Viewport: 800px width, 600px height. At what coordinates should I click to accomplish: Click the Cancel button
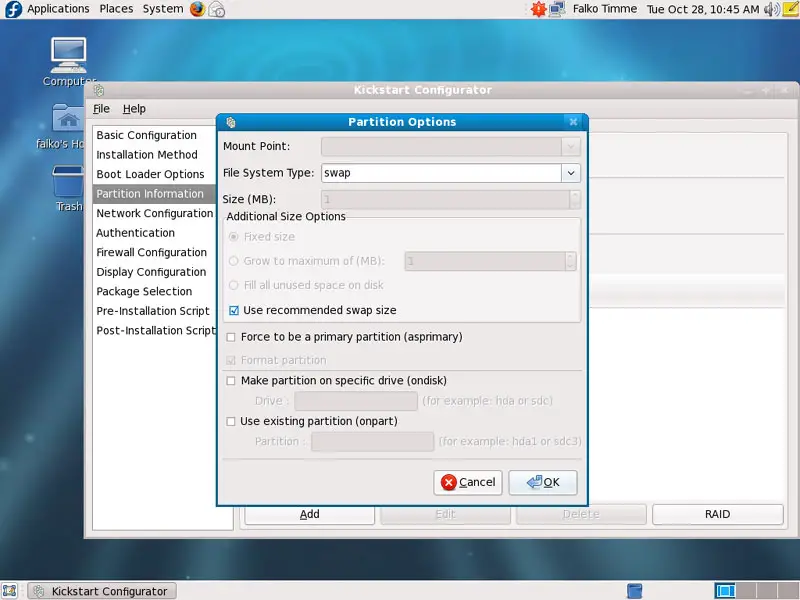pyautogui.click(x=468, y=482)
